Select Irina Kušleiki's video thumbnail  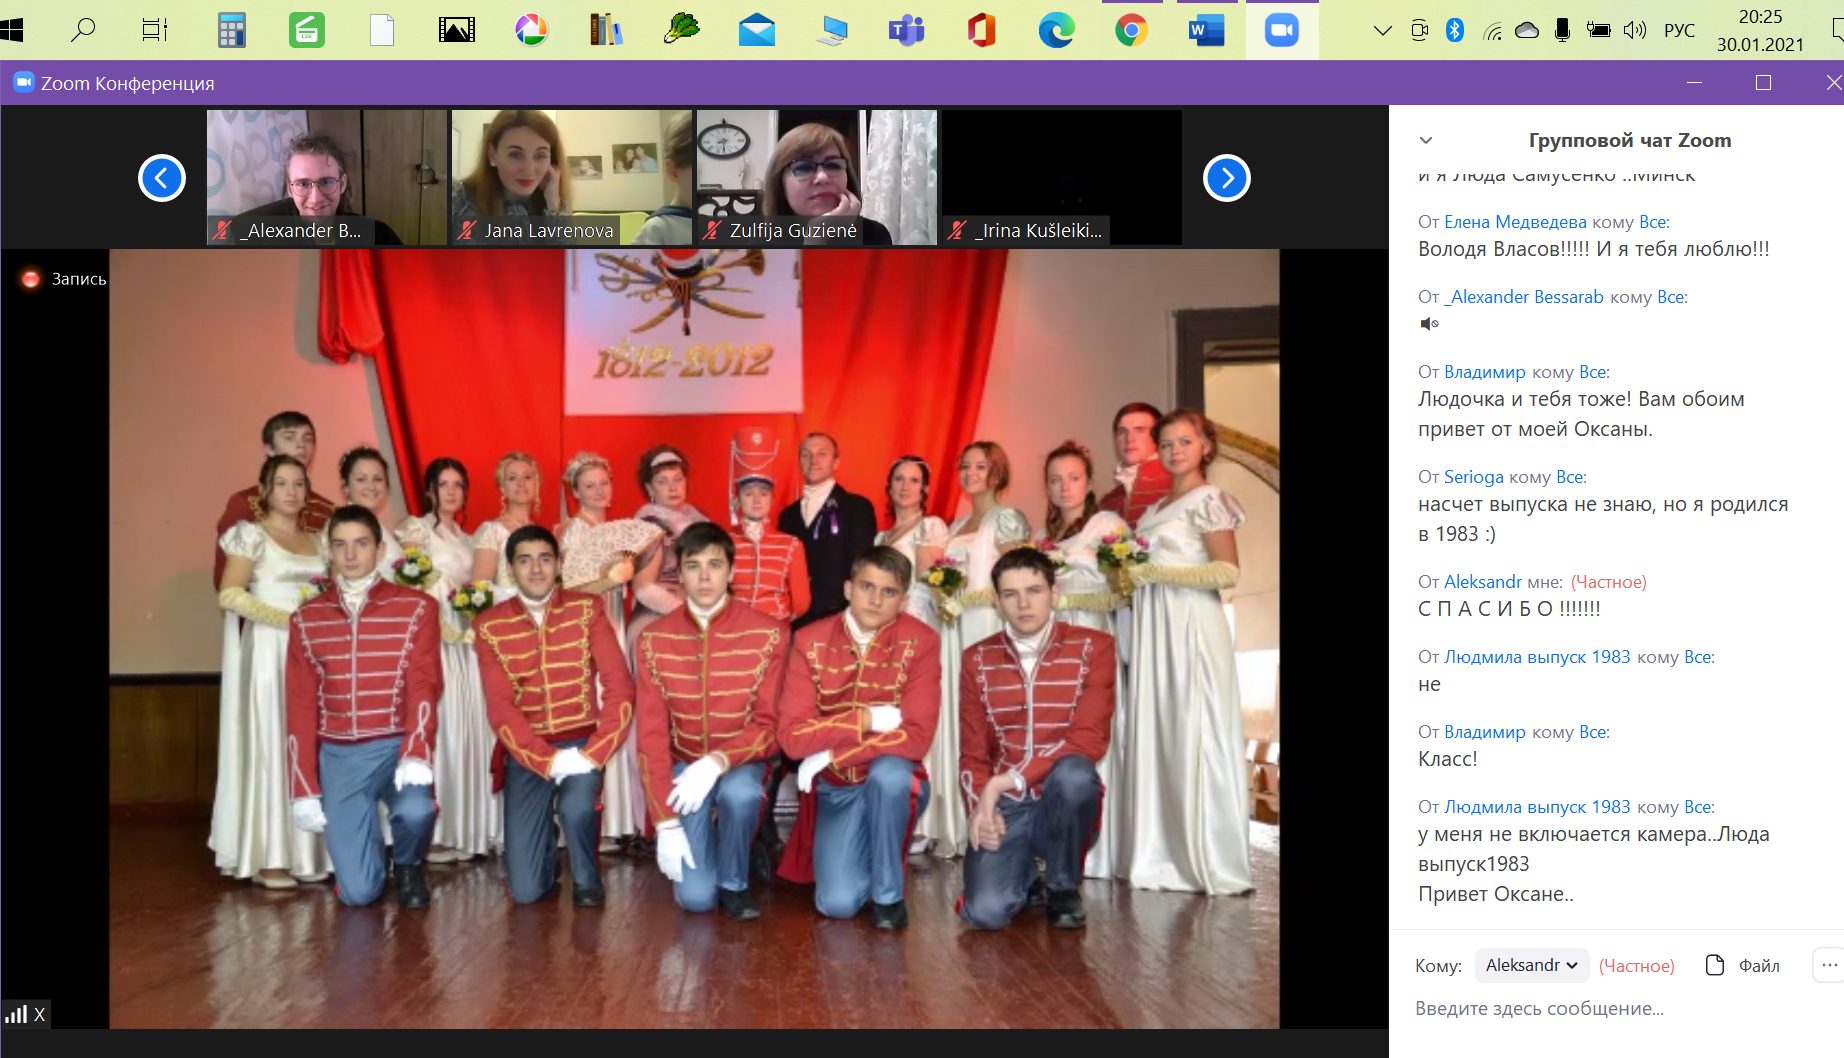click(1061, 177)
